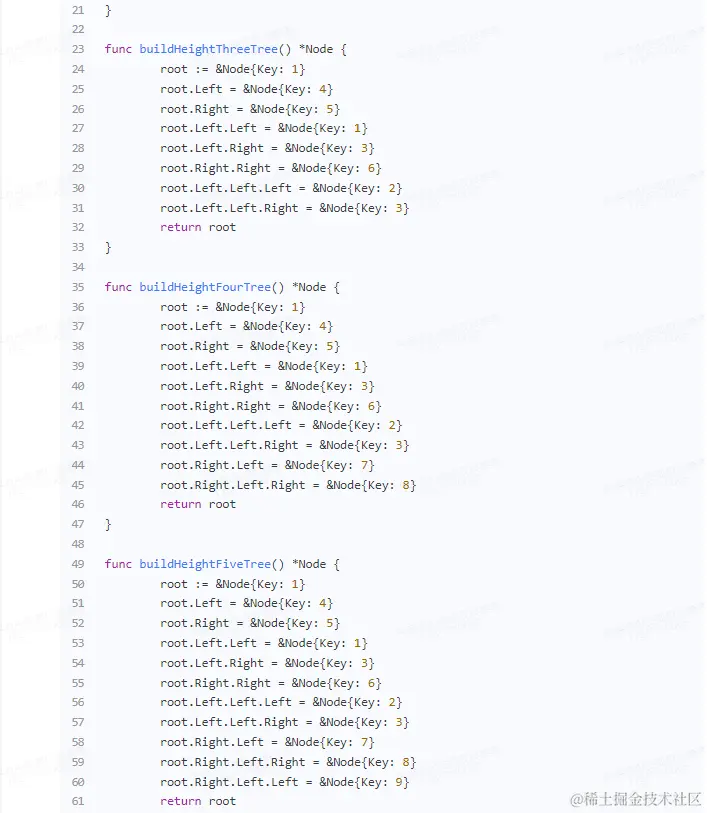
Task: Click root := &Node{Key: 1} on line 36
Action: (233, 307)
